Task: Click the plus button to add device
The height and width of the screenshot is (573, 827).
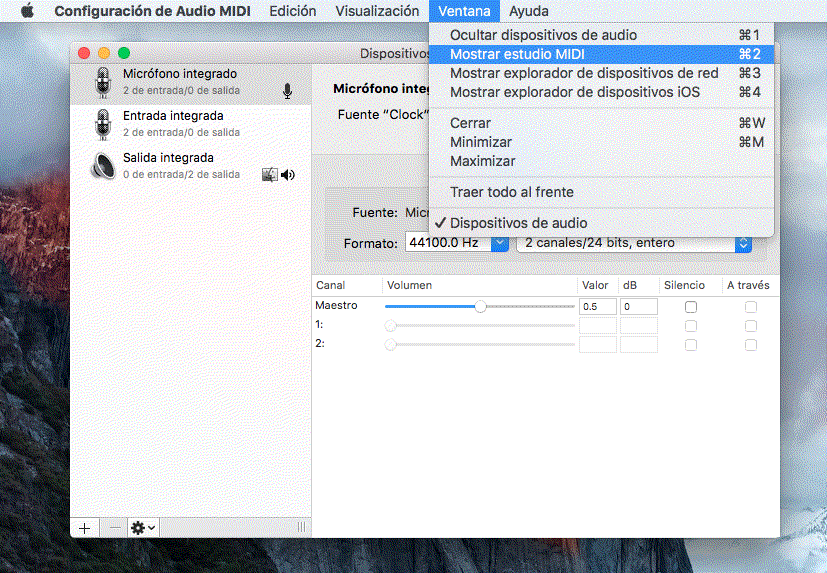Action: pyautogui.click(x=84, y=527)
